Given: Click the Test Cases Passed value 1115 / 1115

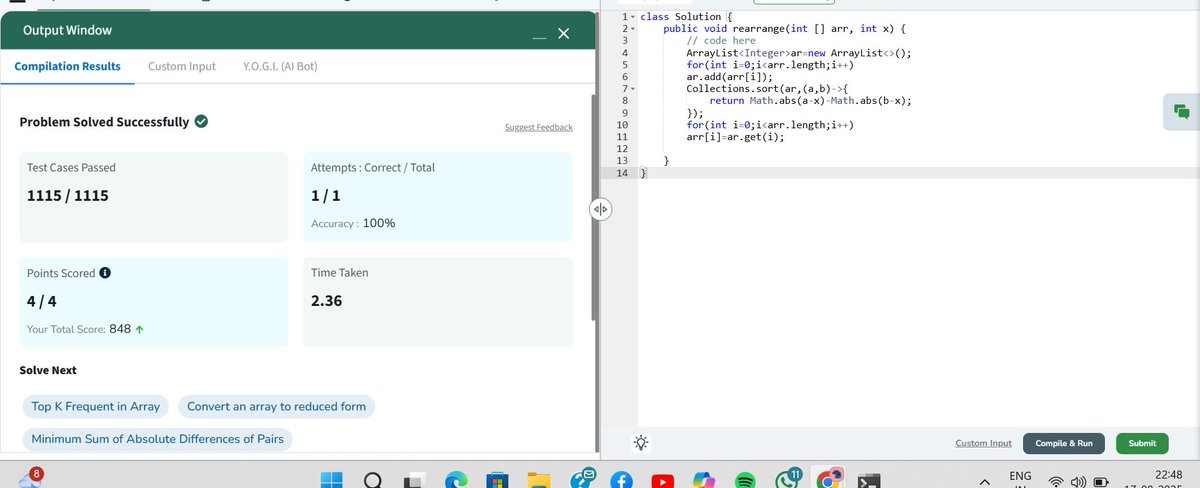Looking at the screenshot, I should pos(67,196).
